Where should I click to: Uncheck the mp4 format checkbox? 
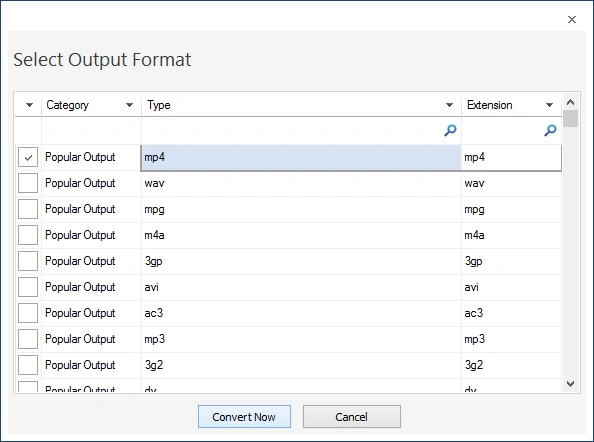click(x=28, y=157)
